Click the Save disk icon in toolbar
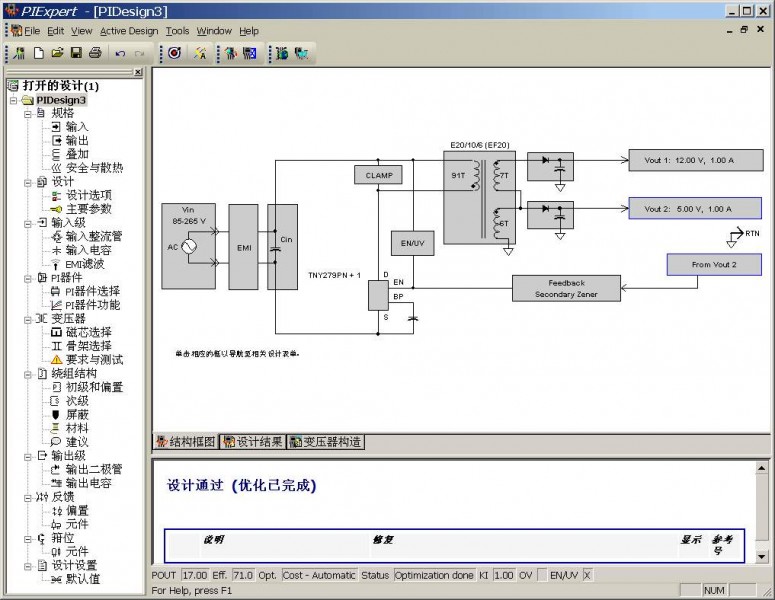 tap(76, 52)
